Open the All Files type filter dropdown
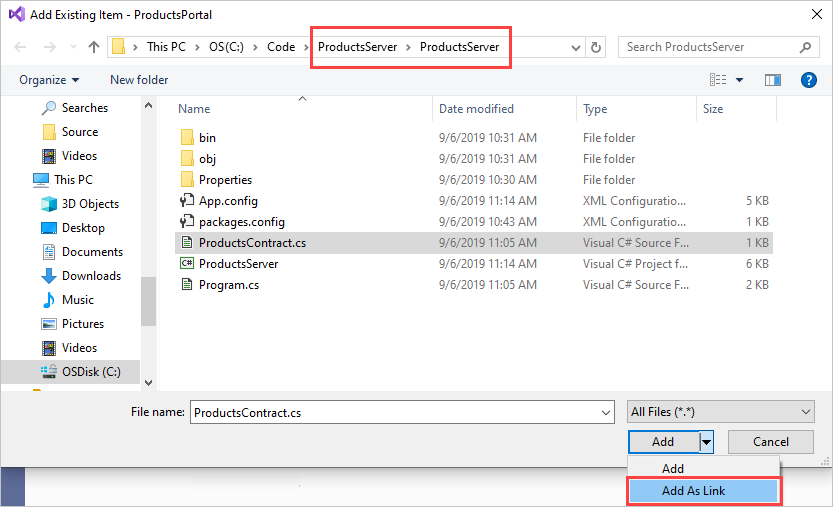Viewport: 833px width, 507px height. click(x=720, y=412)
